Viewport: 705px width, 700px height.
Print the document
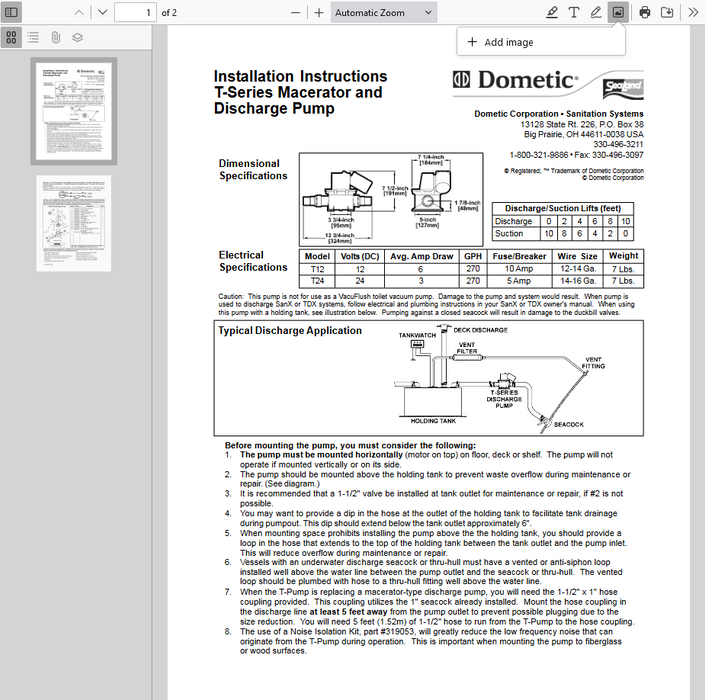click(645, 12)
